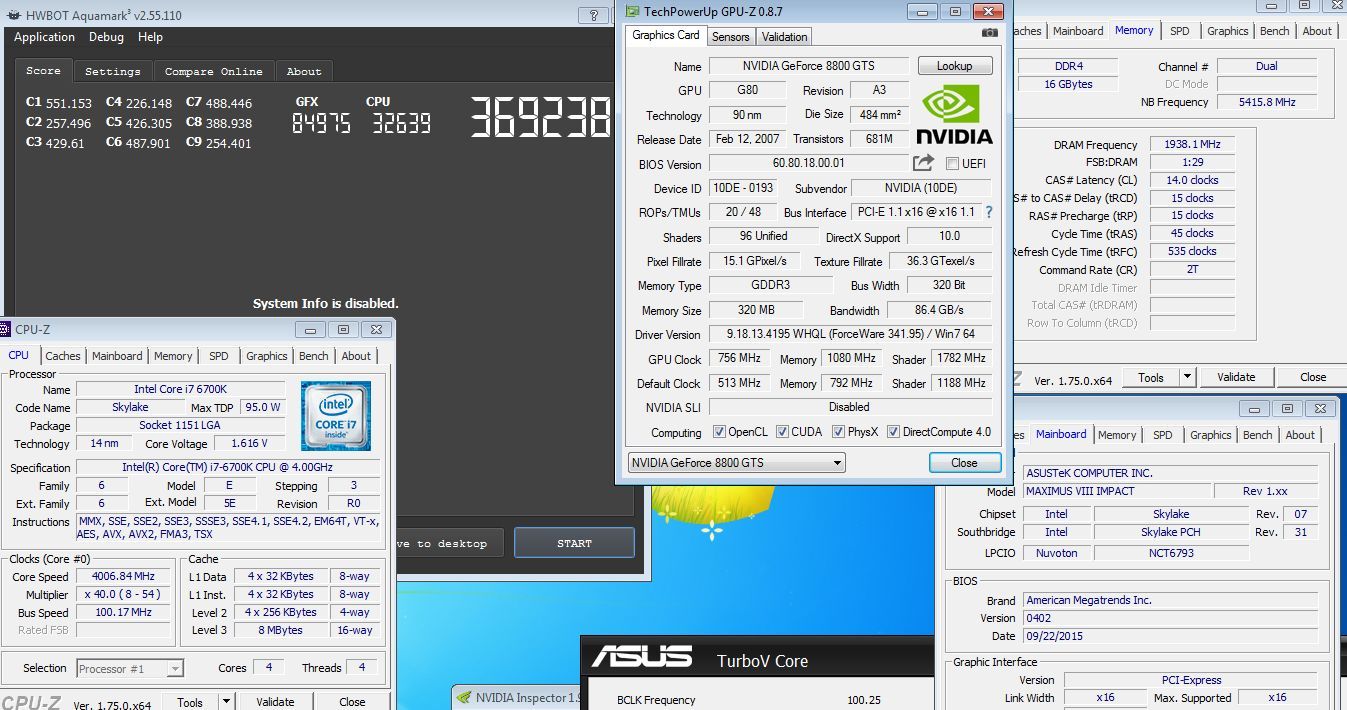Open Caches tab in CPU-Z processor window
This screenshot has height=710, width=1347.
(63, 356)
